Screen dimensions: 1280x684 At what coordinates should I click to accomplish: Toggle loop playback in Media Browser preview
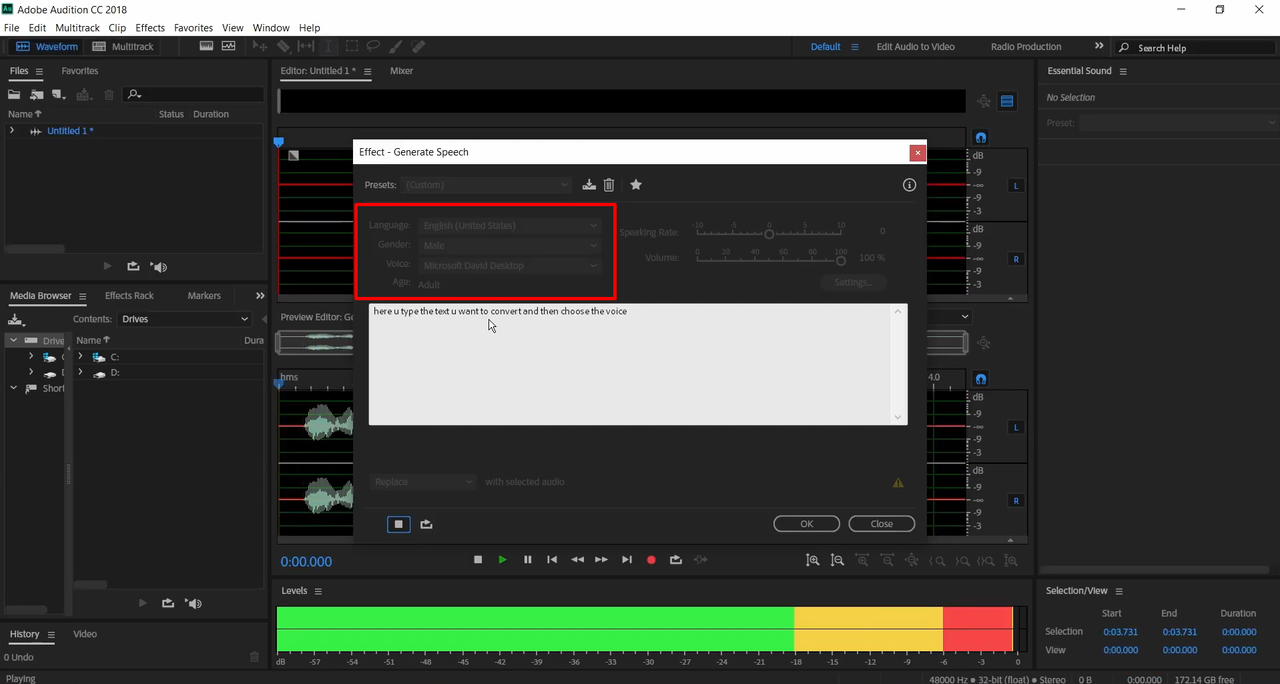[x=167, y=603]
